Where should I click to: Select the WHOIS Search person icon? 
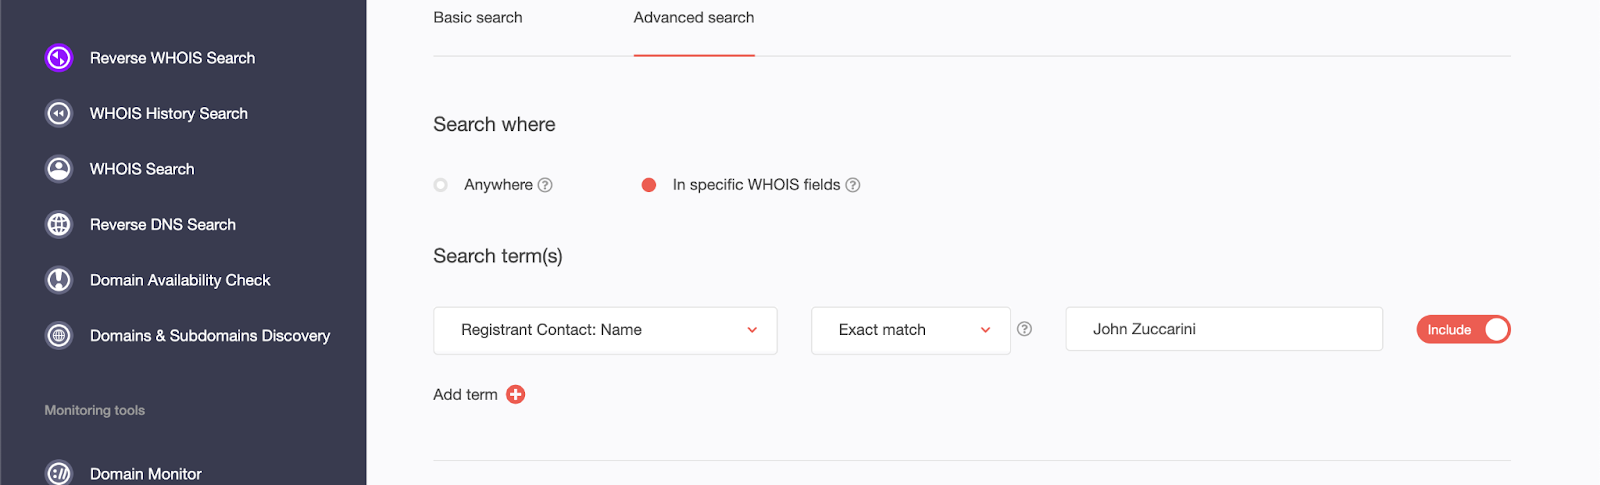(59, 169)
